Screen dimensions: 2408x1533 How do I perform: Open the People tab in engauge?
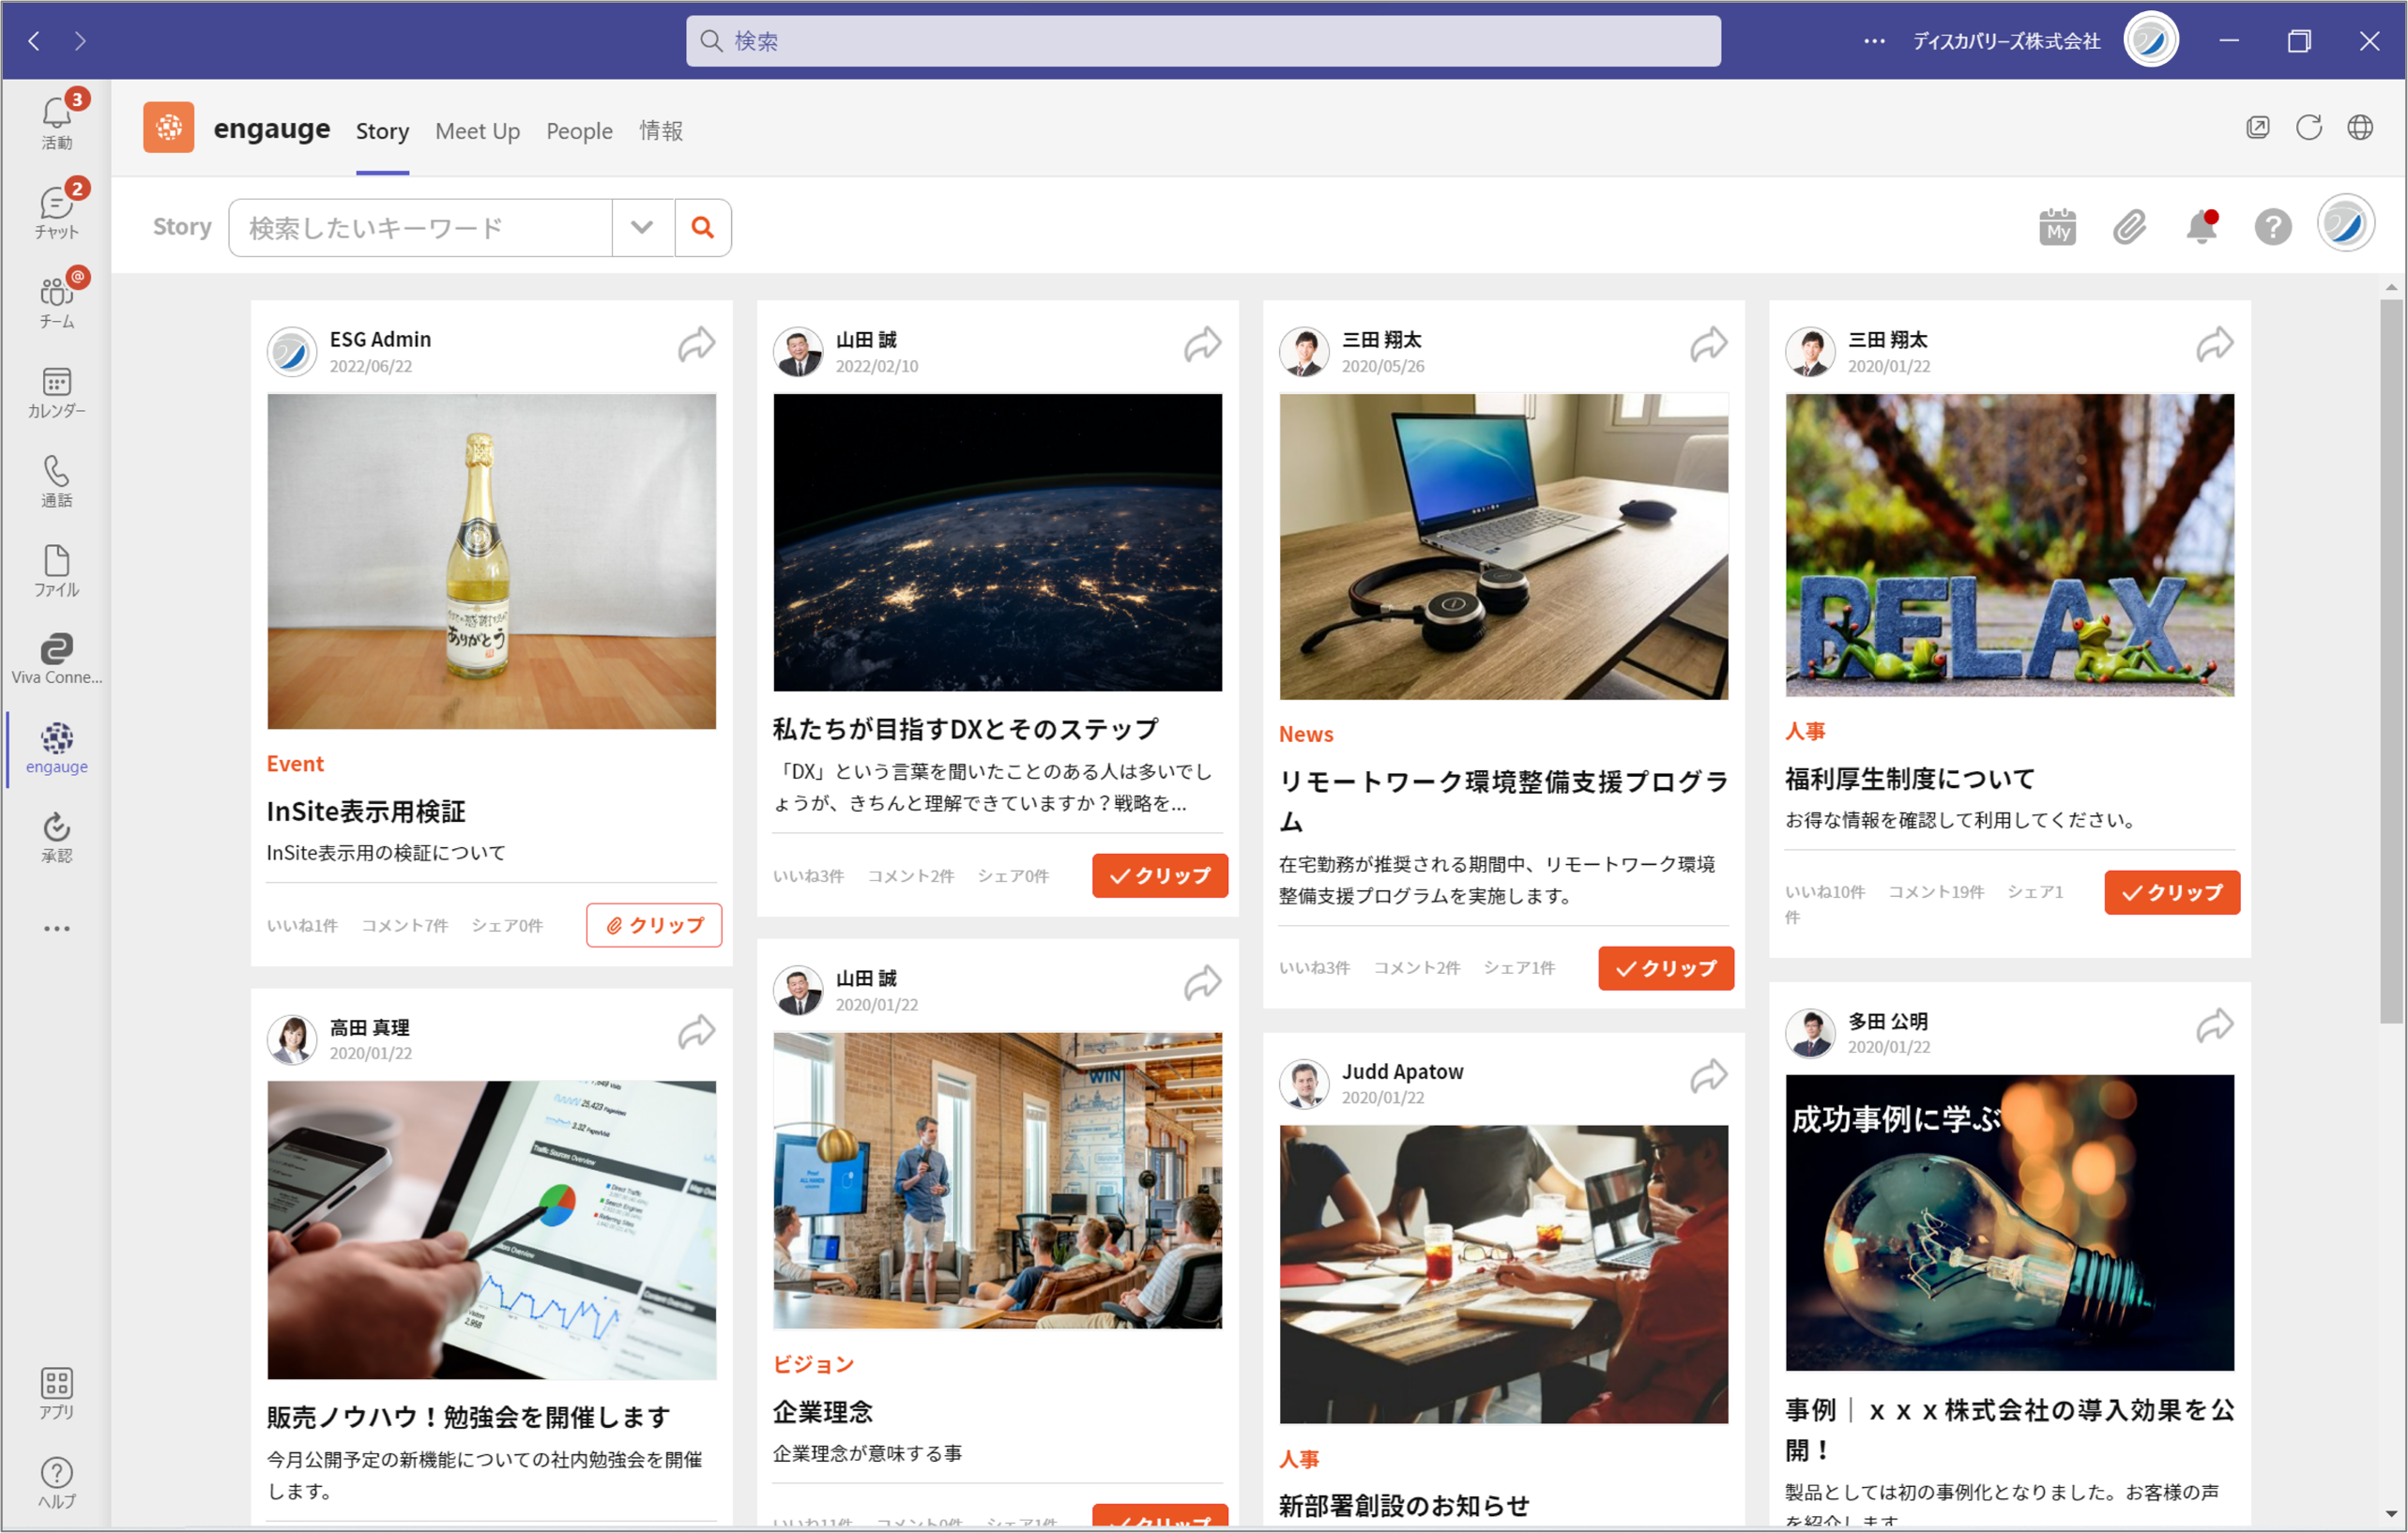pyautogui.click(x=579, y=131)
